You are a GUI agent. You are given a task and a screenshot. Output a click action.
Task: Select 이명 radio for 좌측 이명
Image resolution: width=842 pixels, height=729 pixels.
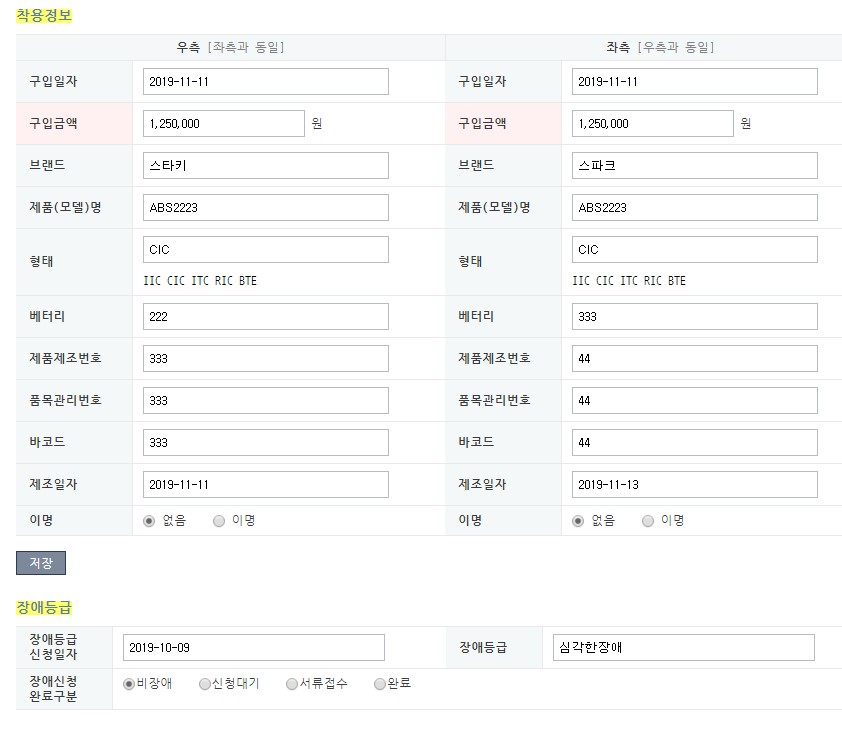pyautogui.click(x=648, y=520)
